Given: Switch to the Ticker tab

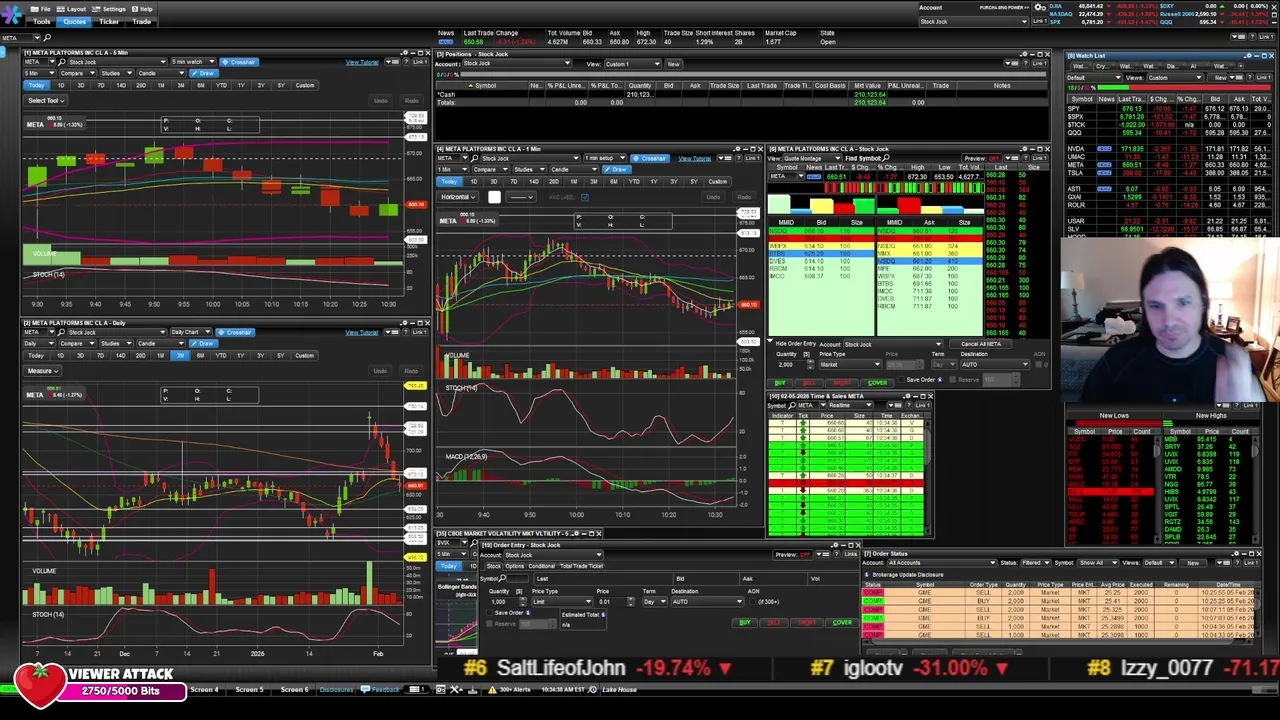Looking at the screenshot, I should pos(109,21).
